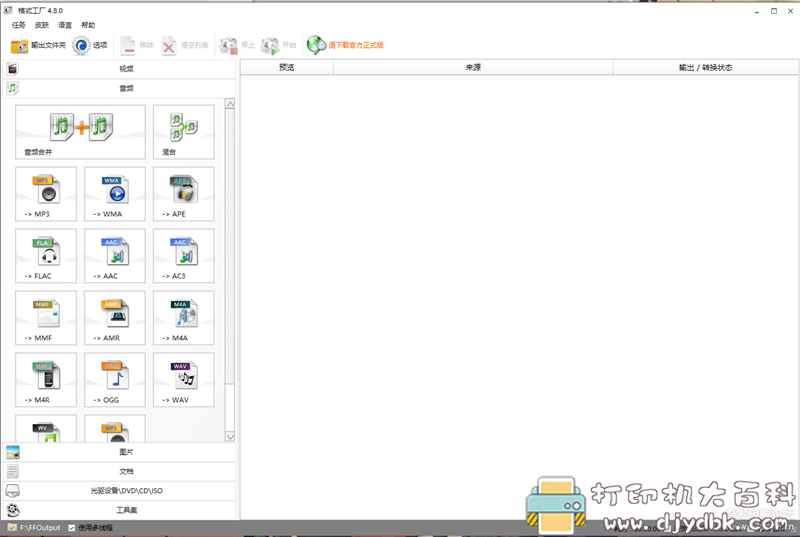Image resolution: width=800 pixels, height=537 pixels.
Task: Click the start (开始) toolbar button
Action: tap(279, 45)
